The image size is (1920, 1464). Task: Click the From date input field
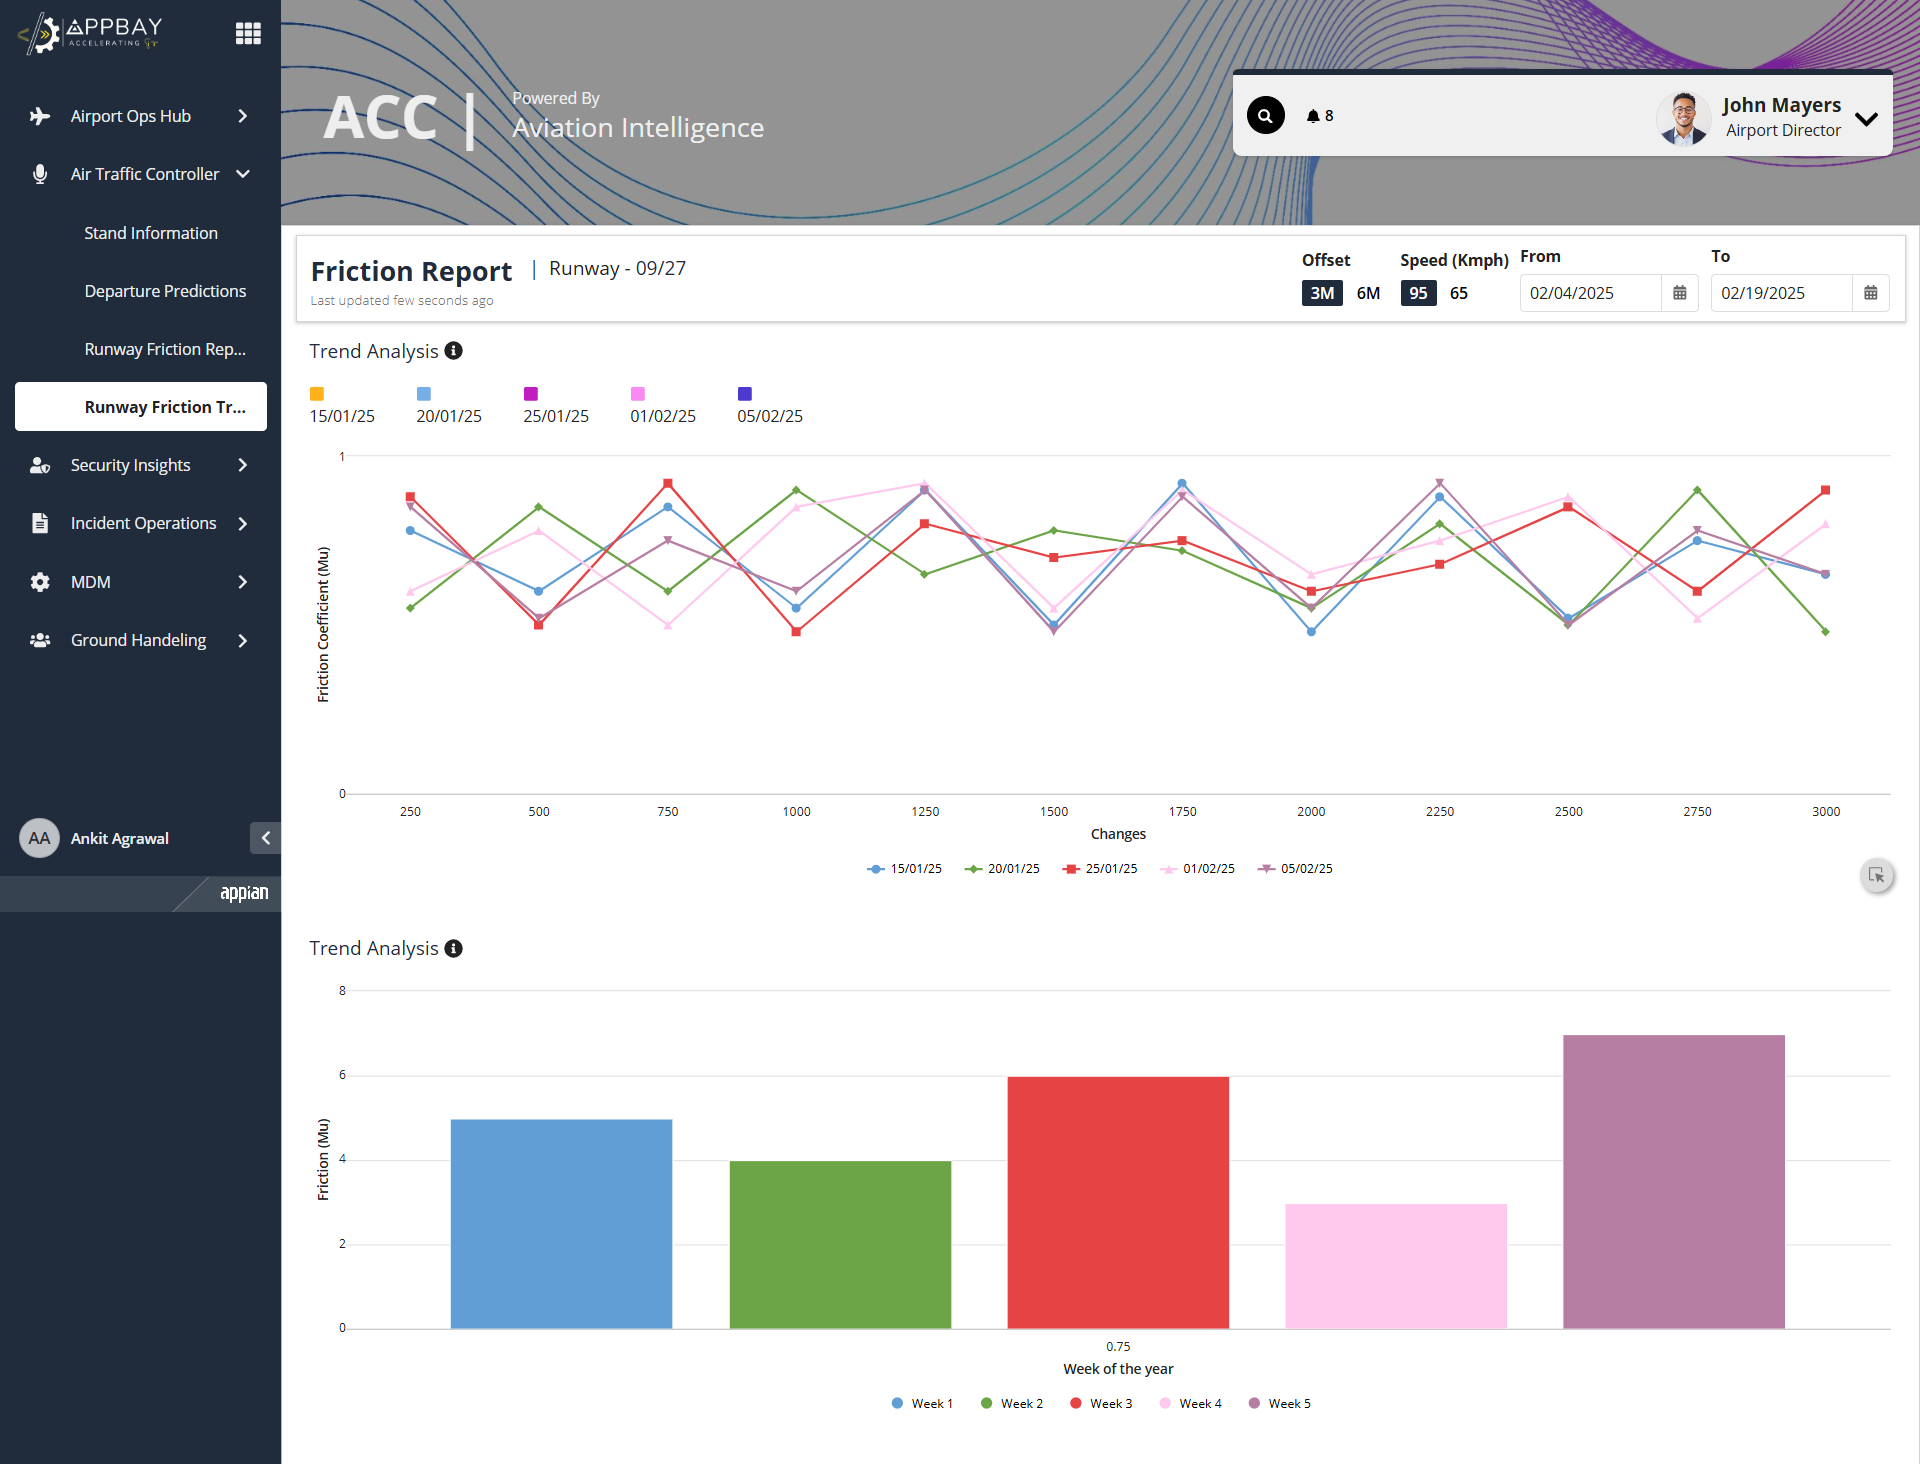point(1590,293)
